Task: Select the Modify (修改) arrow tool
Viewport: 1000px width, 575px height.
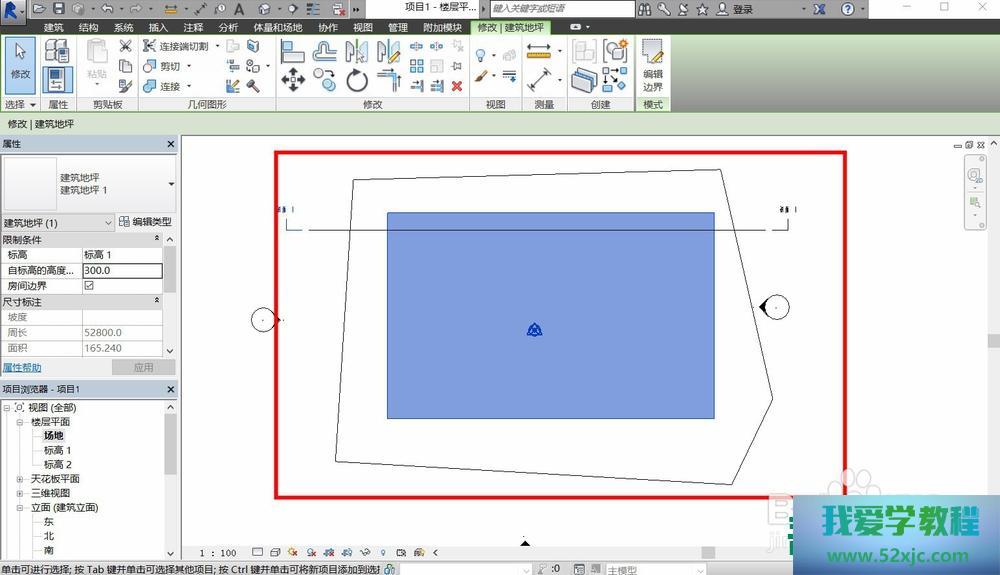Action: tap(20, 60)
